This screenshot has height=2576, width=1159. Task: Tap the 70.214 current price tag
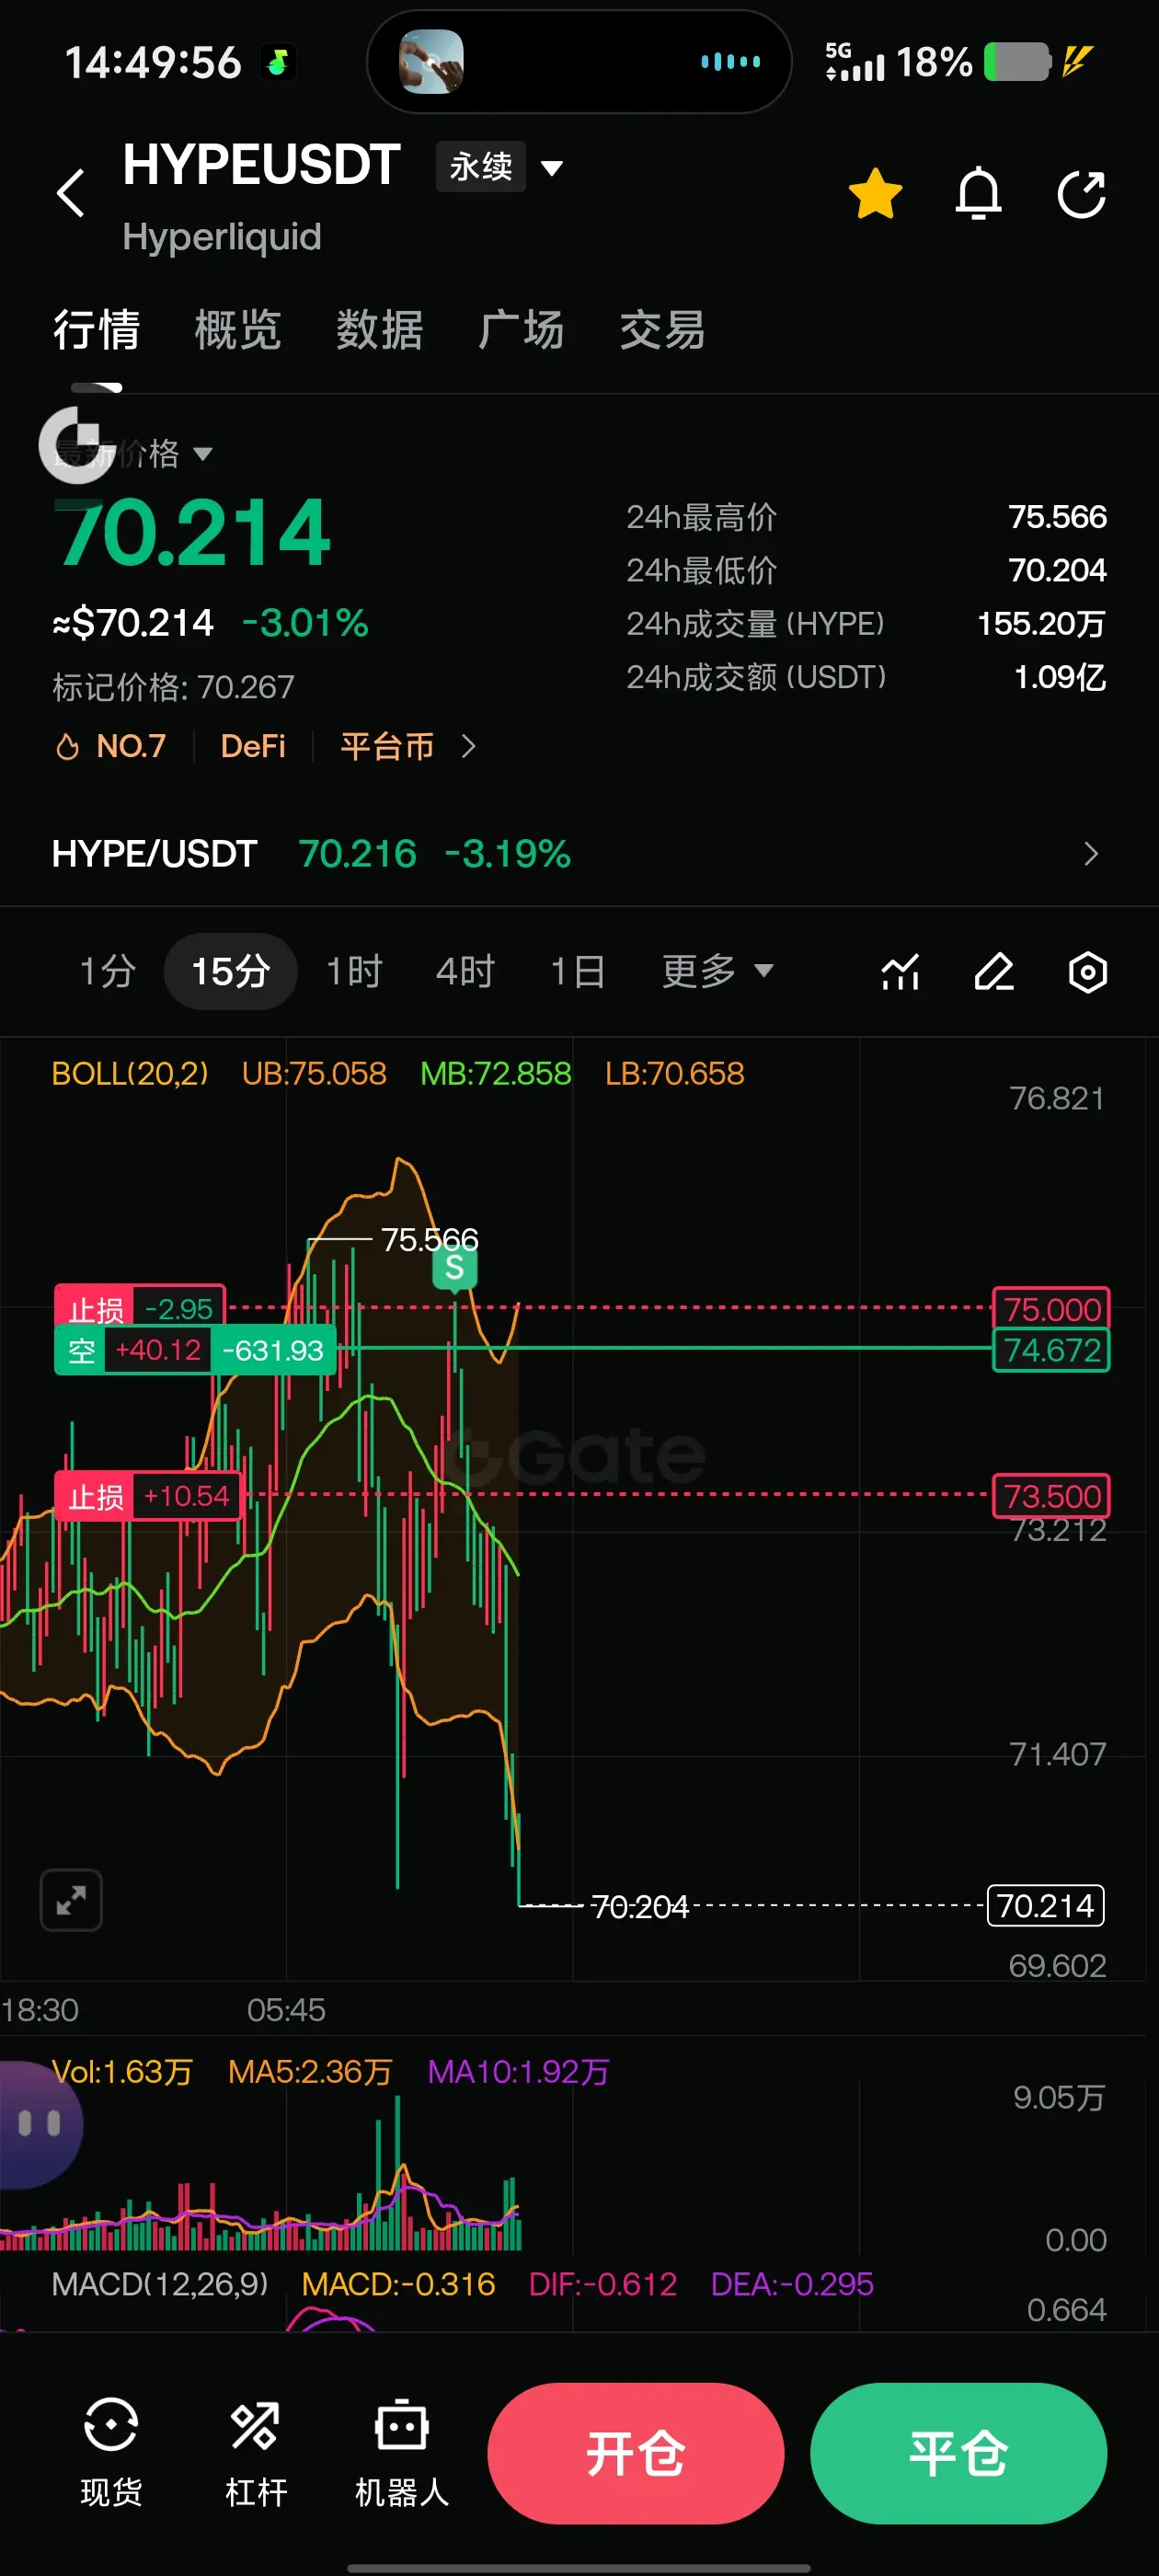pos(1046,1905)
